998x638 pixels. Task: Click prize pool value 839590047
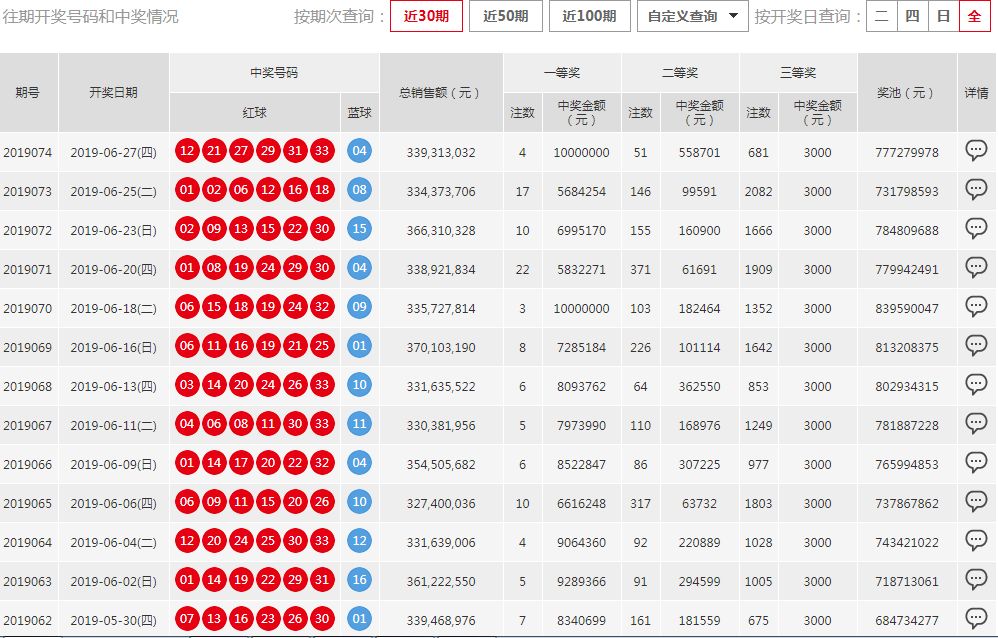coord(907,309)
